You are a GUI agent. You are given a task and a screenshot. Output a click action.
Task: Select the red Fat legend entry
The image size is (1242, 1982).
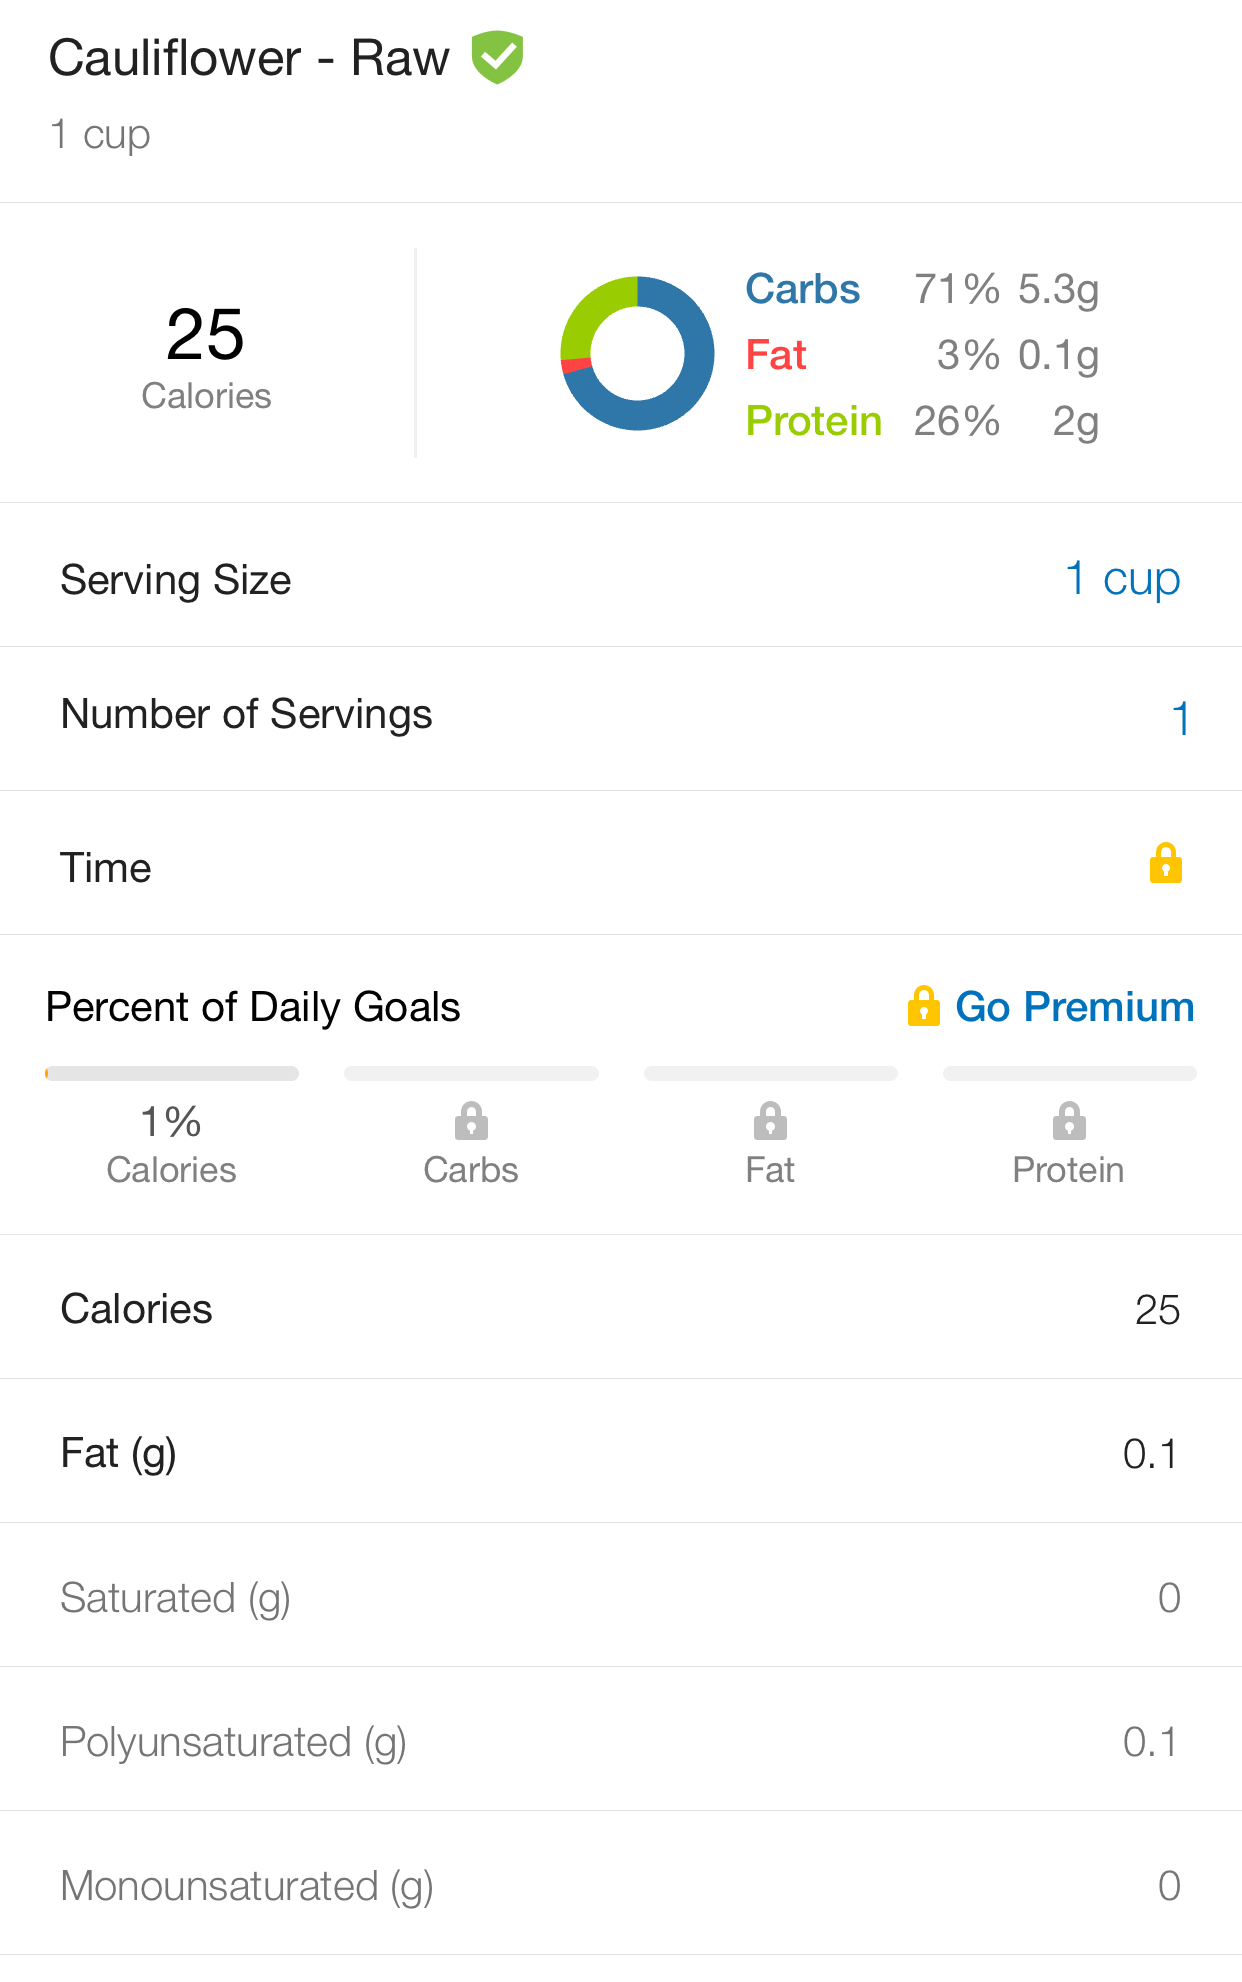coord(922,355)
